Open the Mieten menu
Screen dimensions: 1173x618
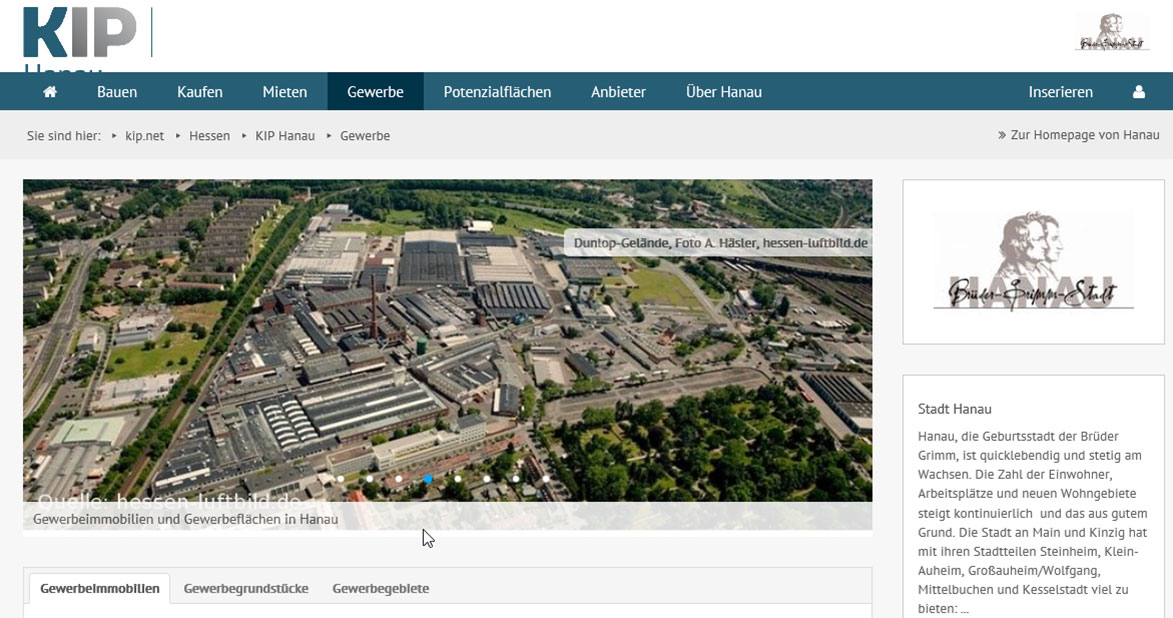pyautogui.click(x=285, y=92)
